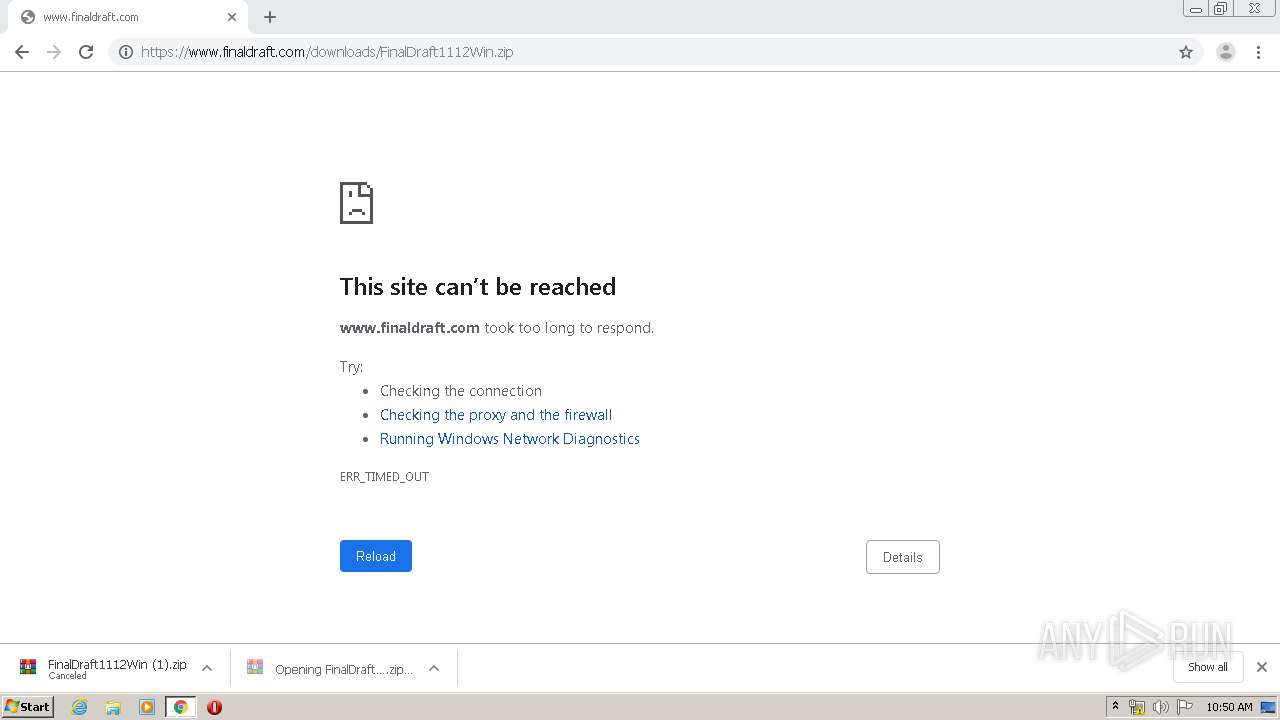
Task: Show hidden system tray icons
Action: click(1116, 707)
